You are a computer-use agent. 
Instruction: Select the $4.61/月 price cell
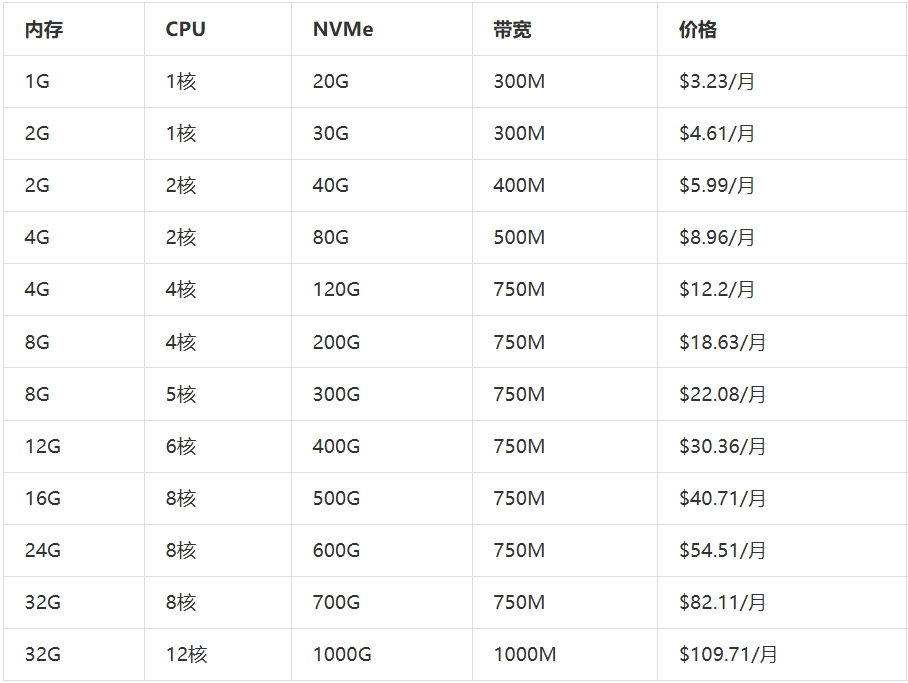coord(717,134)
